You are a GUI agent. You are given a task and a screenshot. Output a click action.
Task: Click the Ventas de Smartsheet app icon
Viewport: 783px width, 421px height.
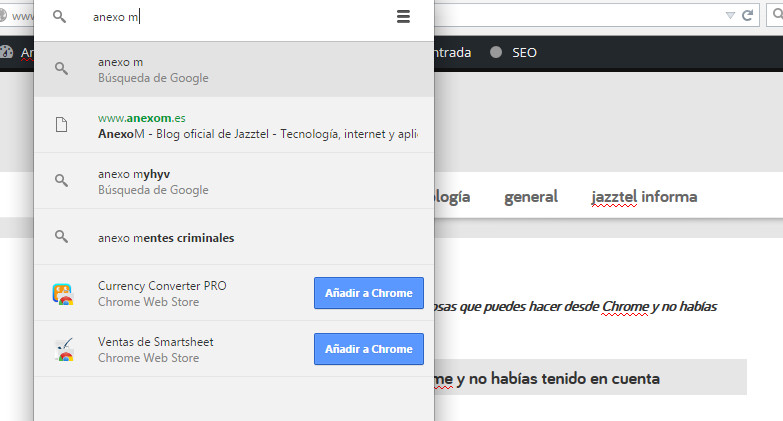tap(64, 350)
